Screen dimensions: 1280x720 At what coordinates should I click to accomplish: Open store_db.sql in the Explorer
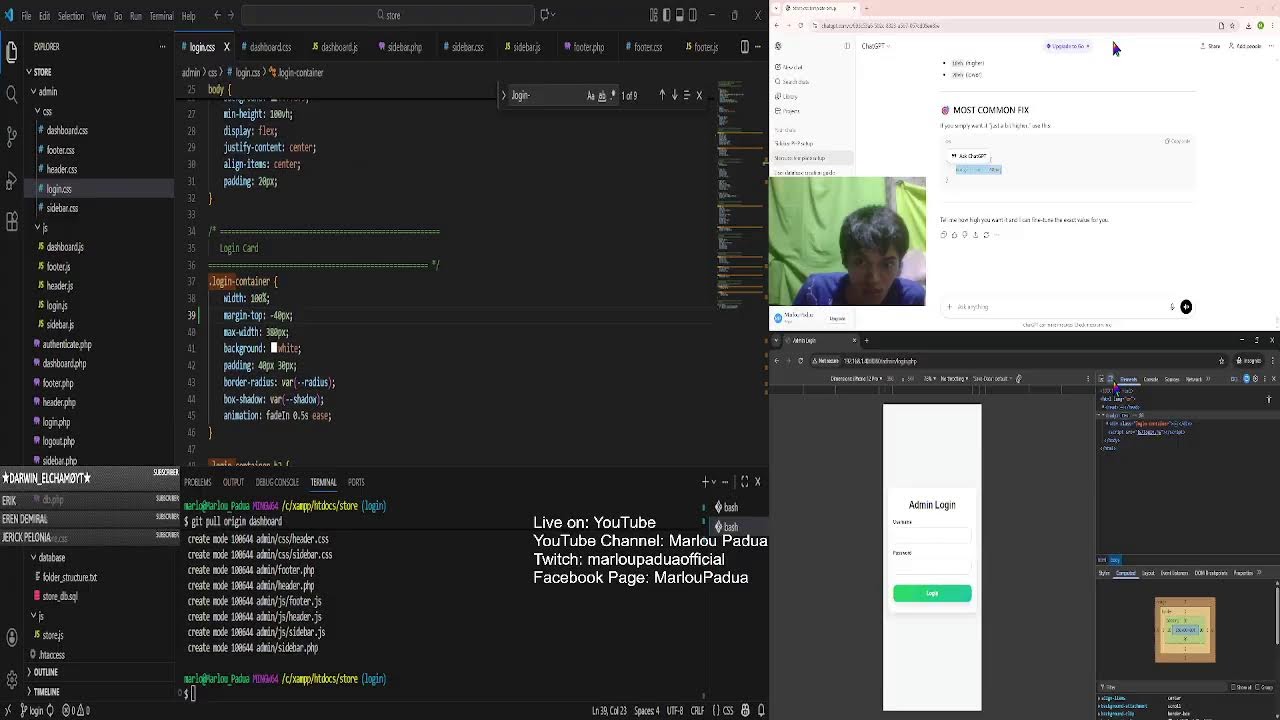(59, 596)
